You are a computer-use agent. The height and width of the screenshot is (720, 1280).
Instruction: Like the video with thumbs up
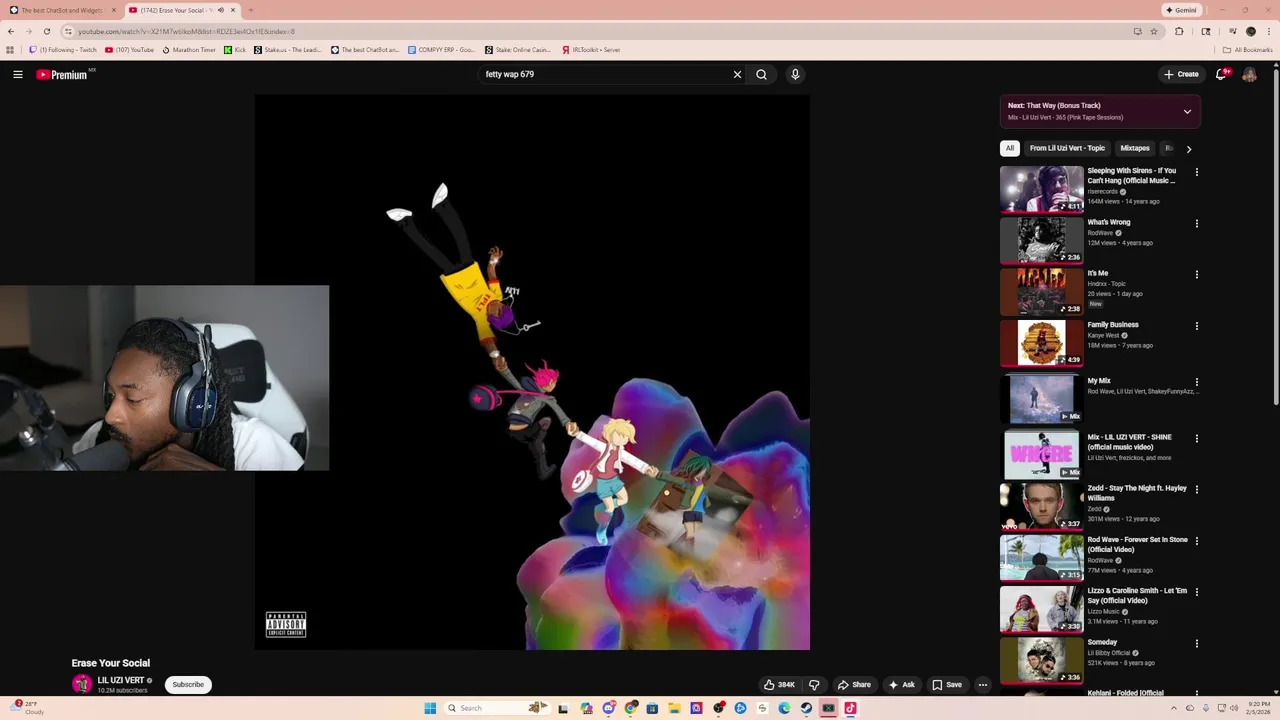(x=780, y=685)
